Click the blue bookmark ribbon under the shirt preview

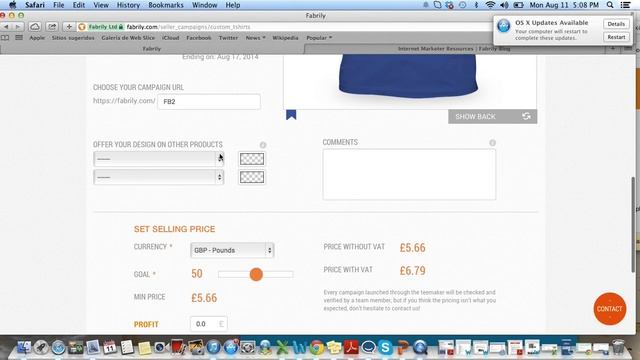[x=291, y=115]
